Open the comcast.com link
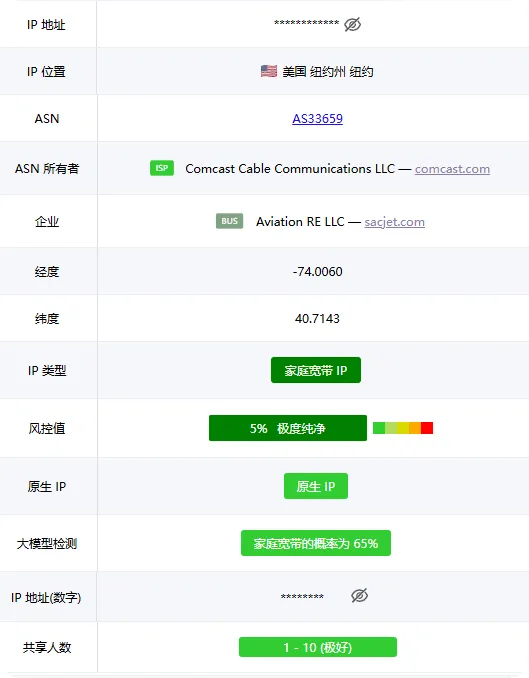Screen dimensions: 529x678 pos(452,169)
